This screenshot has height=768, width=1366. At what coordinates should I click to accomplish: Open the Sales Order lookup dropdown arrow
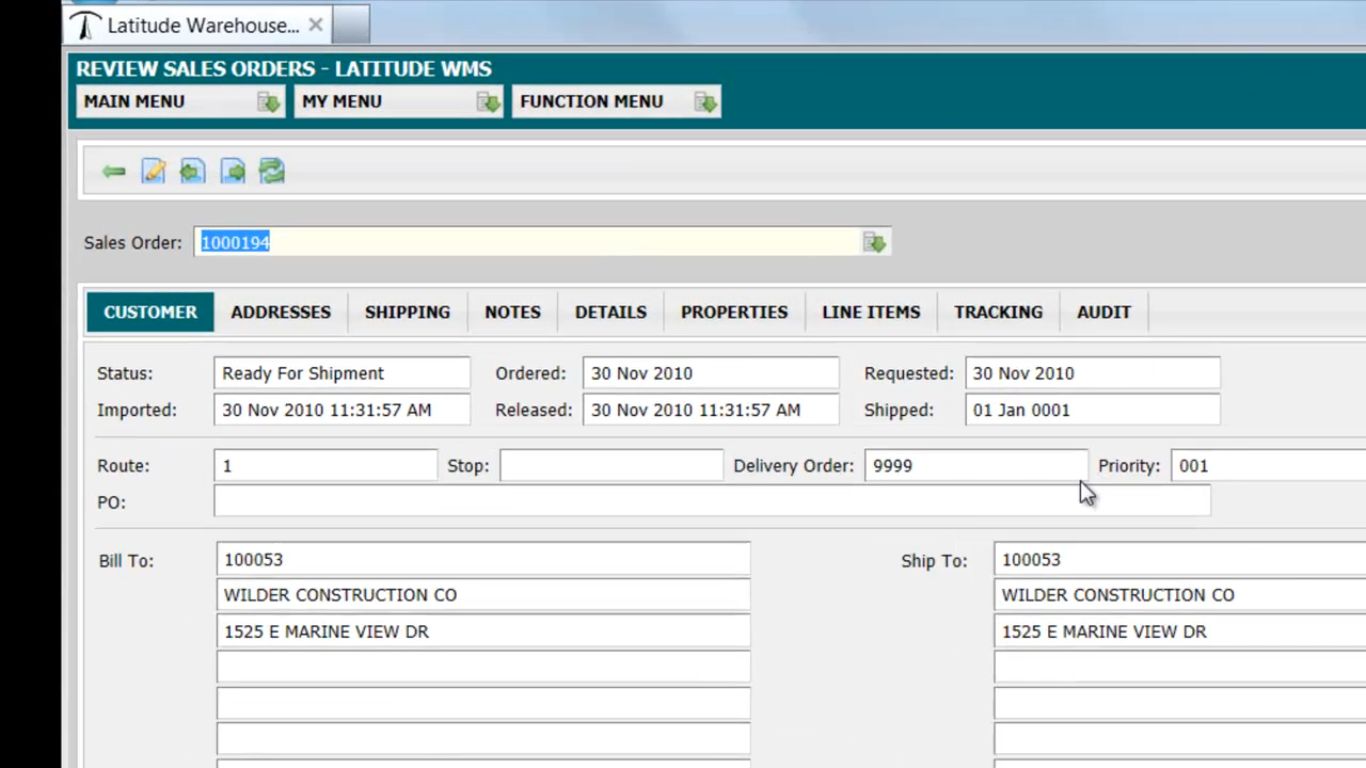pyautogui.click(x=875, y=242)
